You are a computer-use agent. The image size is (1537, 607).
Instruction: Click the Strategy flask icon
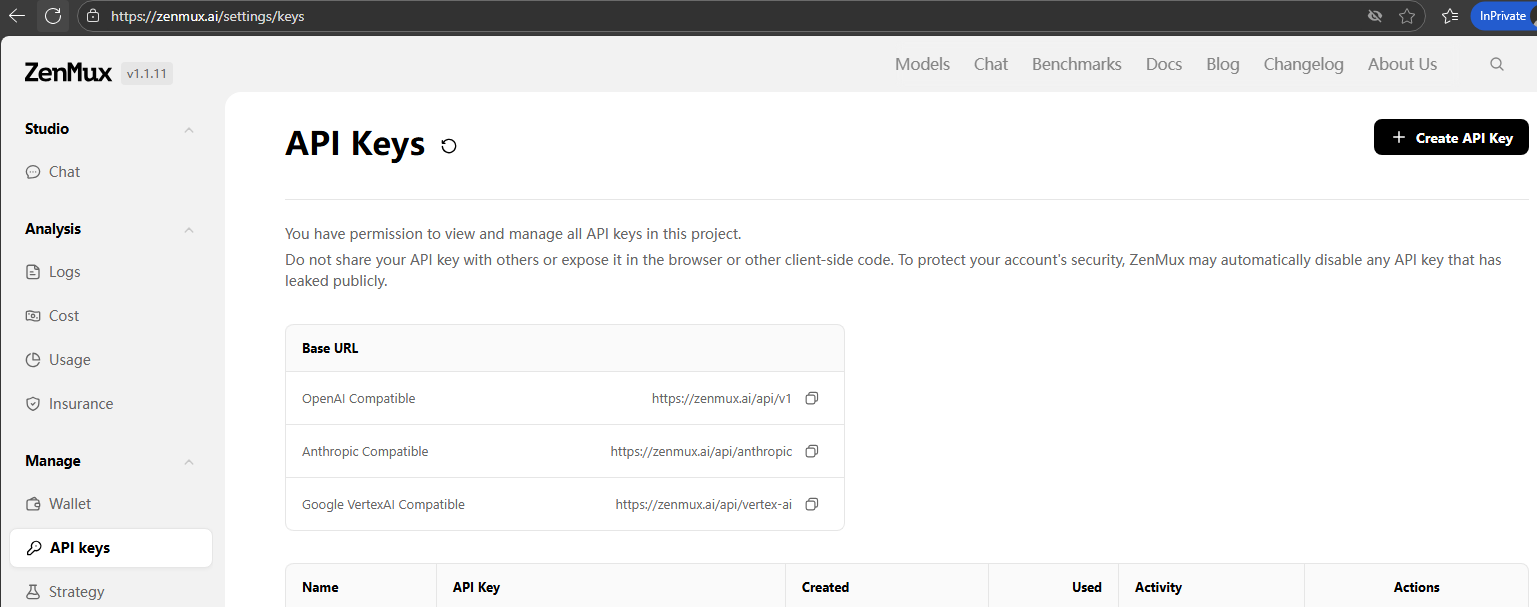coord(33,592)
